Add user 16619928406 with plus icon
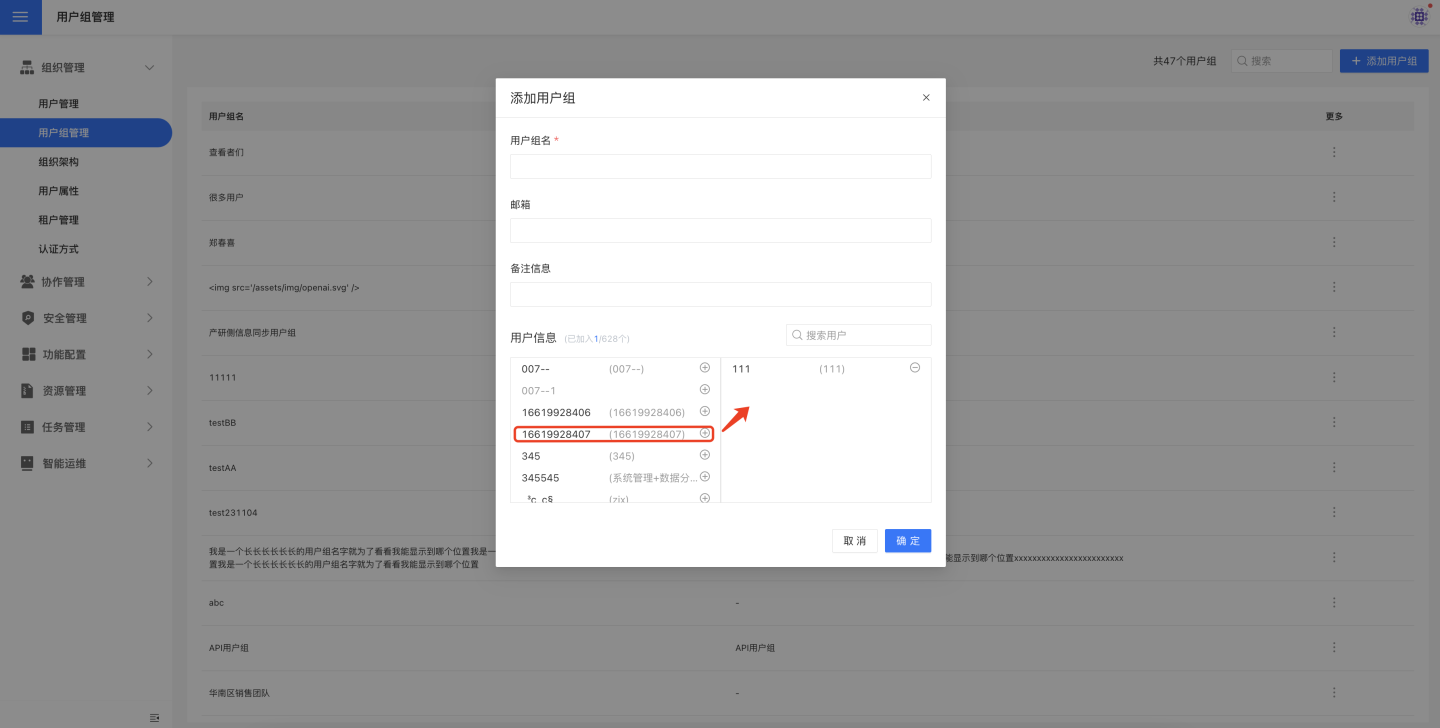Image resolution: width=1440 pixels, height=728 pixels. pyautogui.click(x=704, y=412)
